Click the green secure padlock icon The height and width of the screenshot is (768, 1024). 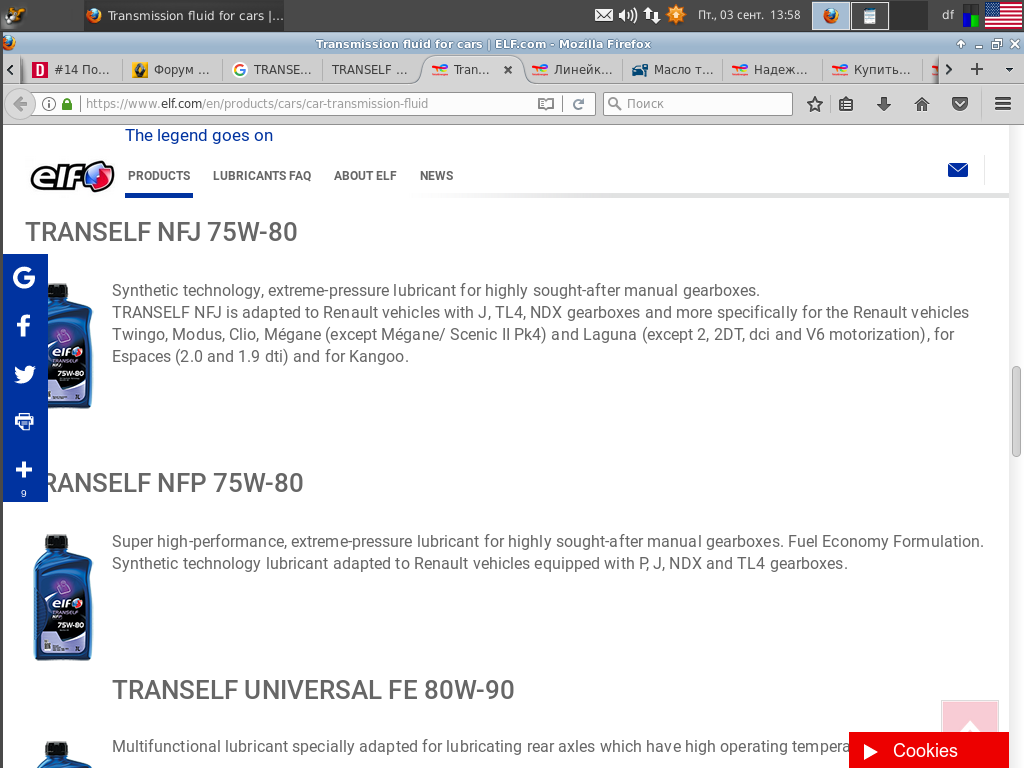pos(67,104)
